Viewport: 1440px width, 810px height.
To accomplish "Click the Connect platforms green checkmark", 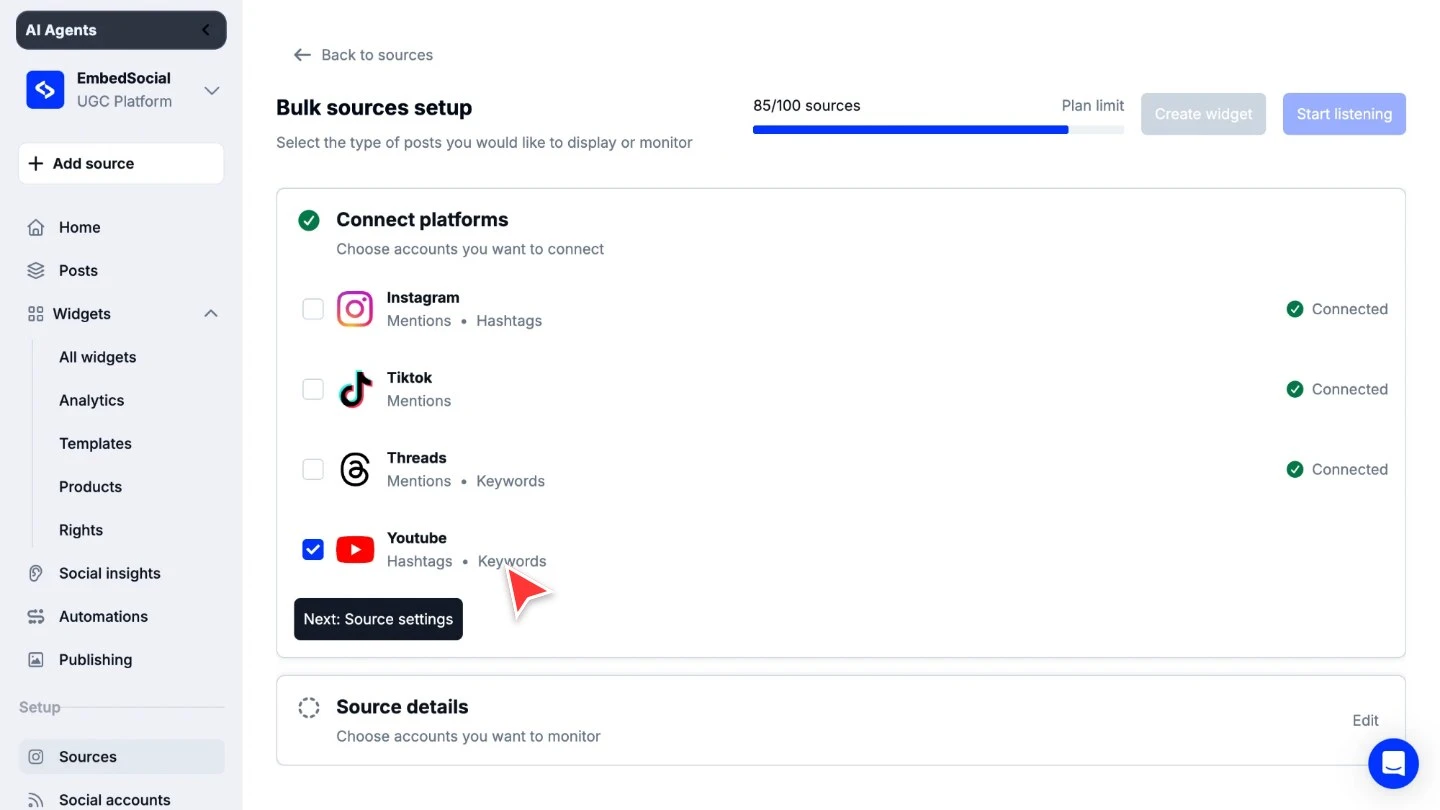I will point(309,220).
